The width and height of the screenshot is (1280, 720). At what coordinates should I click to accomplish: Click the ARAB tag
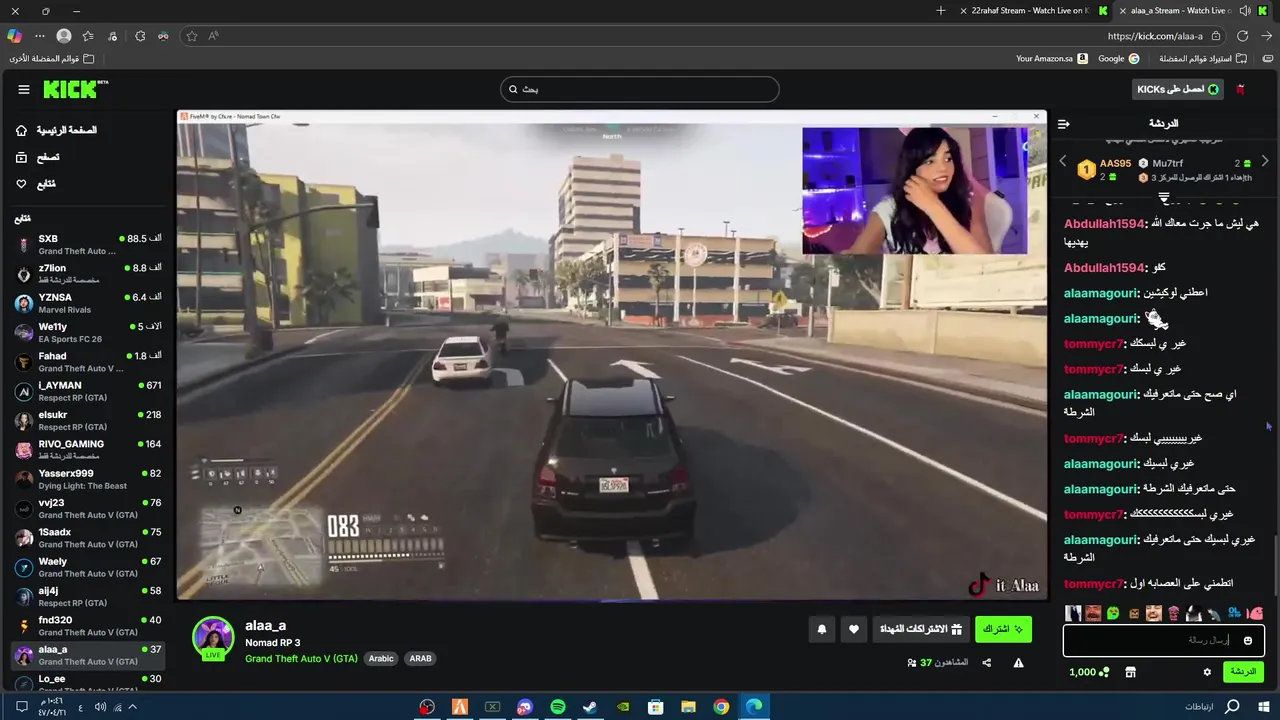[x=420, y=658]
